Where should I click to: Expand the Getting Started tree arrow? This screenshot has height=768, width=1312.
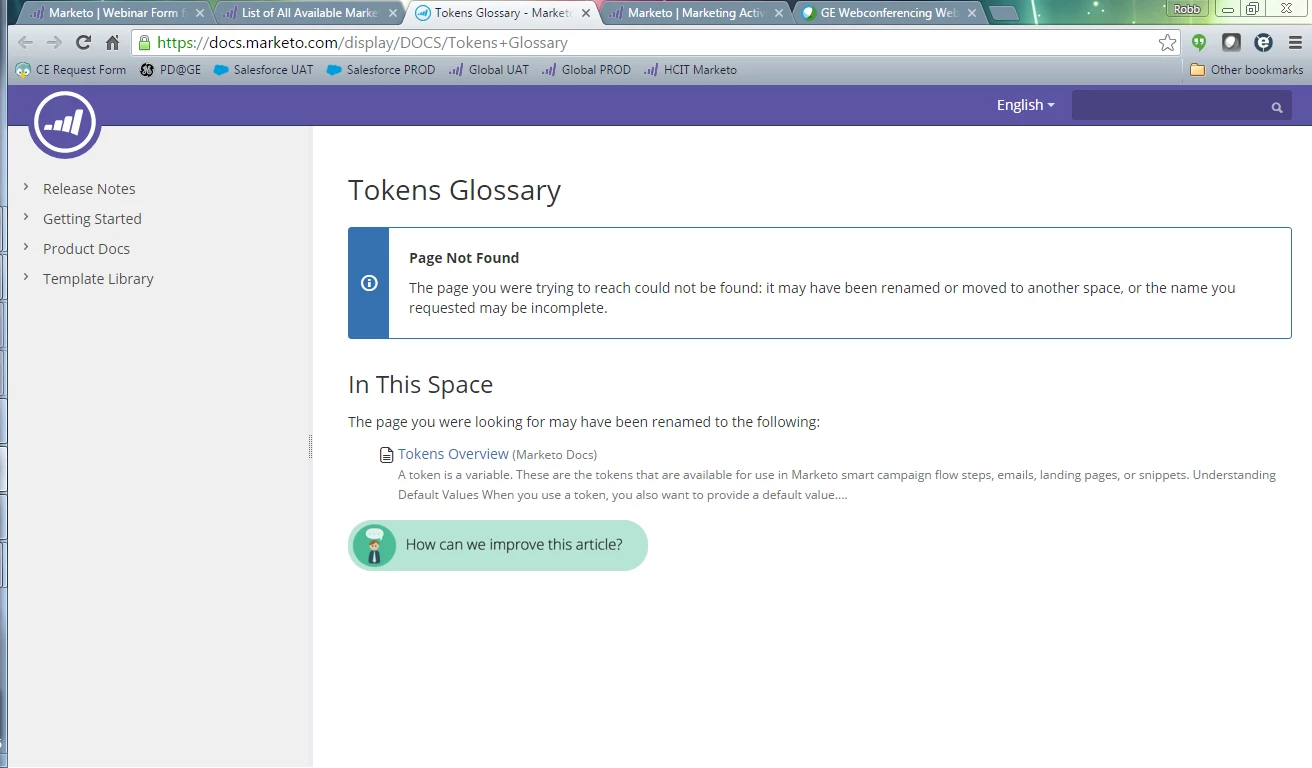coord(26,217)
